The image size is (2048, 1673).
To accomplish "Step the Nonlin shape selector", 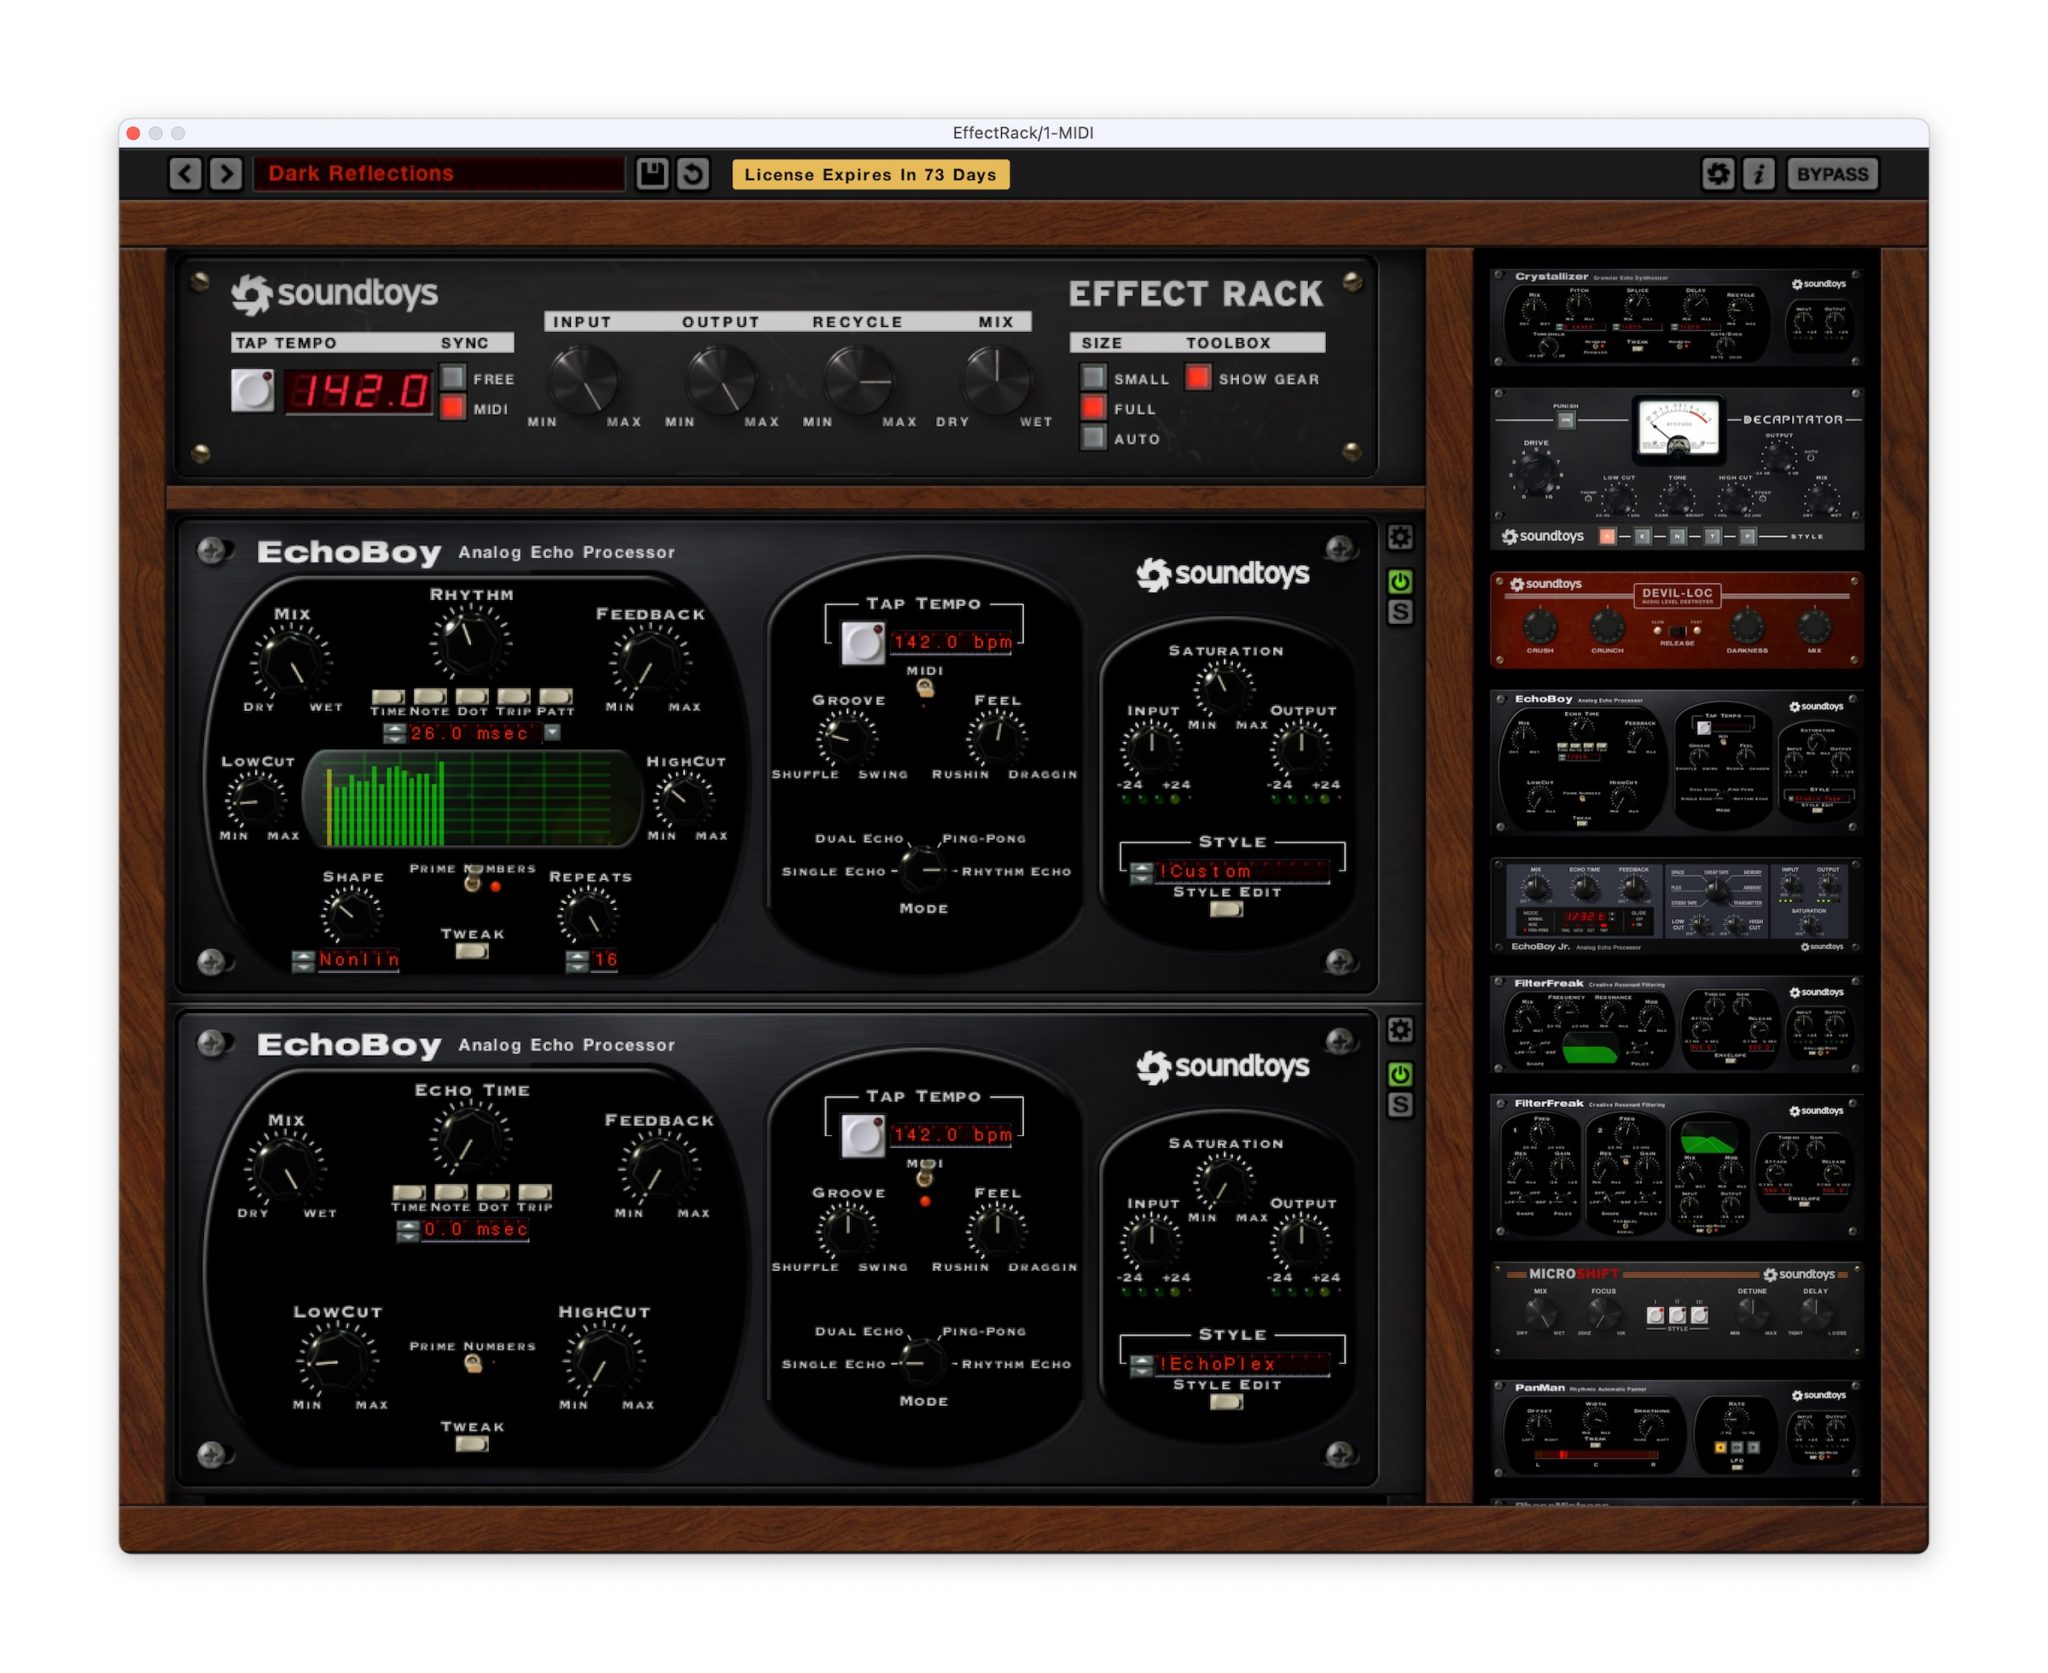I will tap(303, 961).
